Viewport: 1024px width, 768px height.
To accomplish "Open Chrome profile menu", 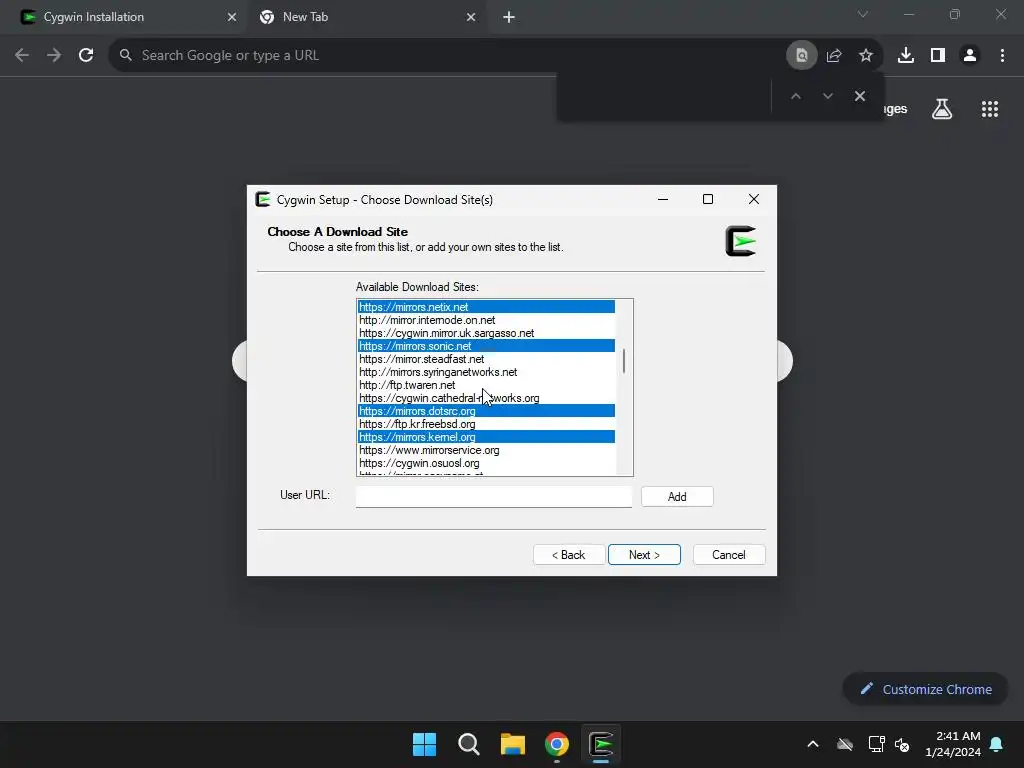I will pyautogui.click(x=970, y=56).
